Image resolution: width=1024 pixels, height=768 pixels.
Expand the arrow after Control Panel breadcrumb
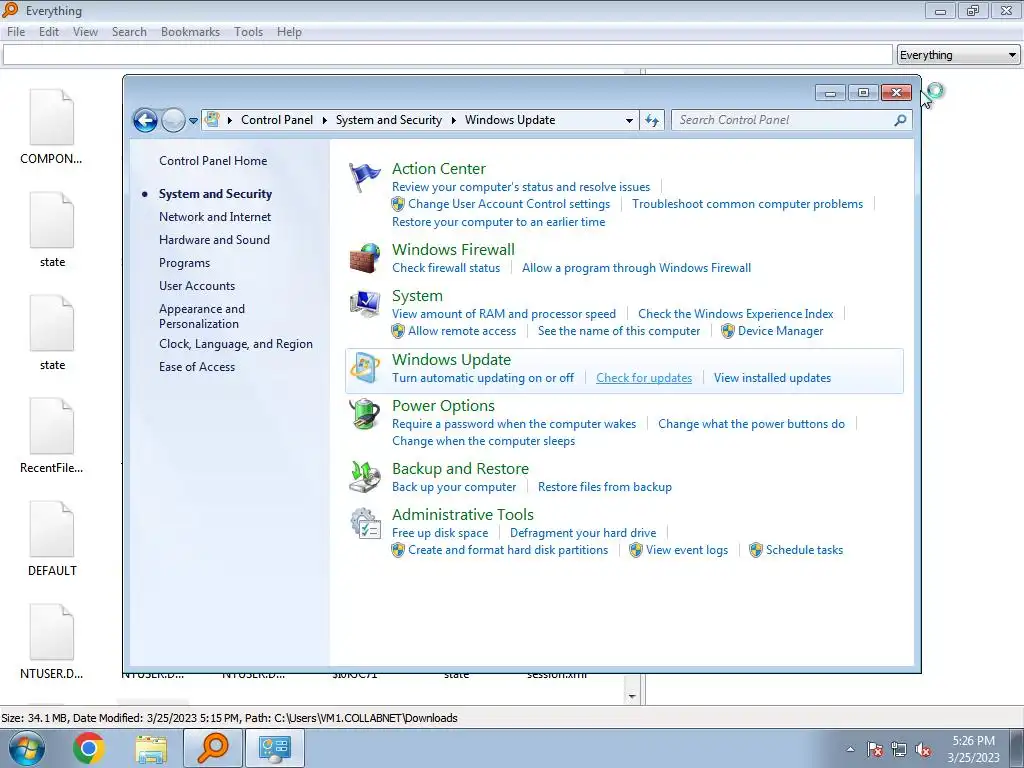[x=325, y=120]
